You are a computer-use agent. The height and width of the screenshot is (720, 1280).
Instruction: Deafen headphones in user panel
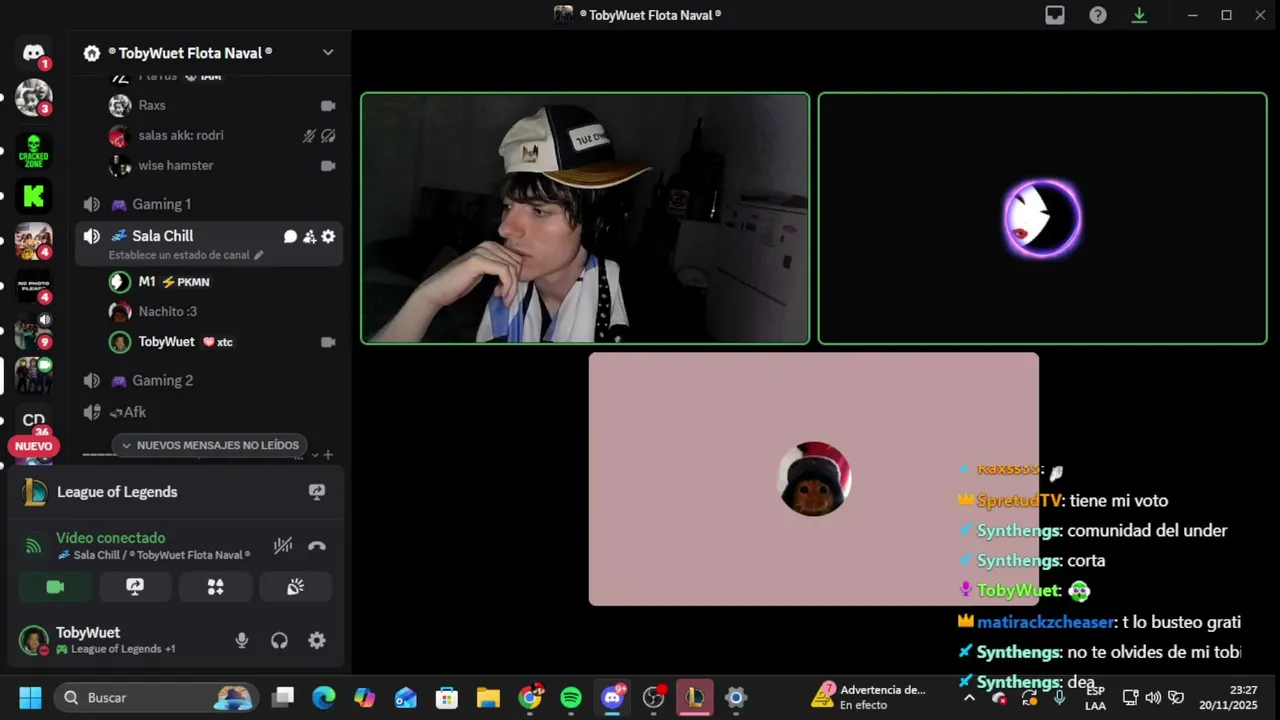click(x=279, y=641)
